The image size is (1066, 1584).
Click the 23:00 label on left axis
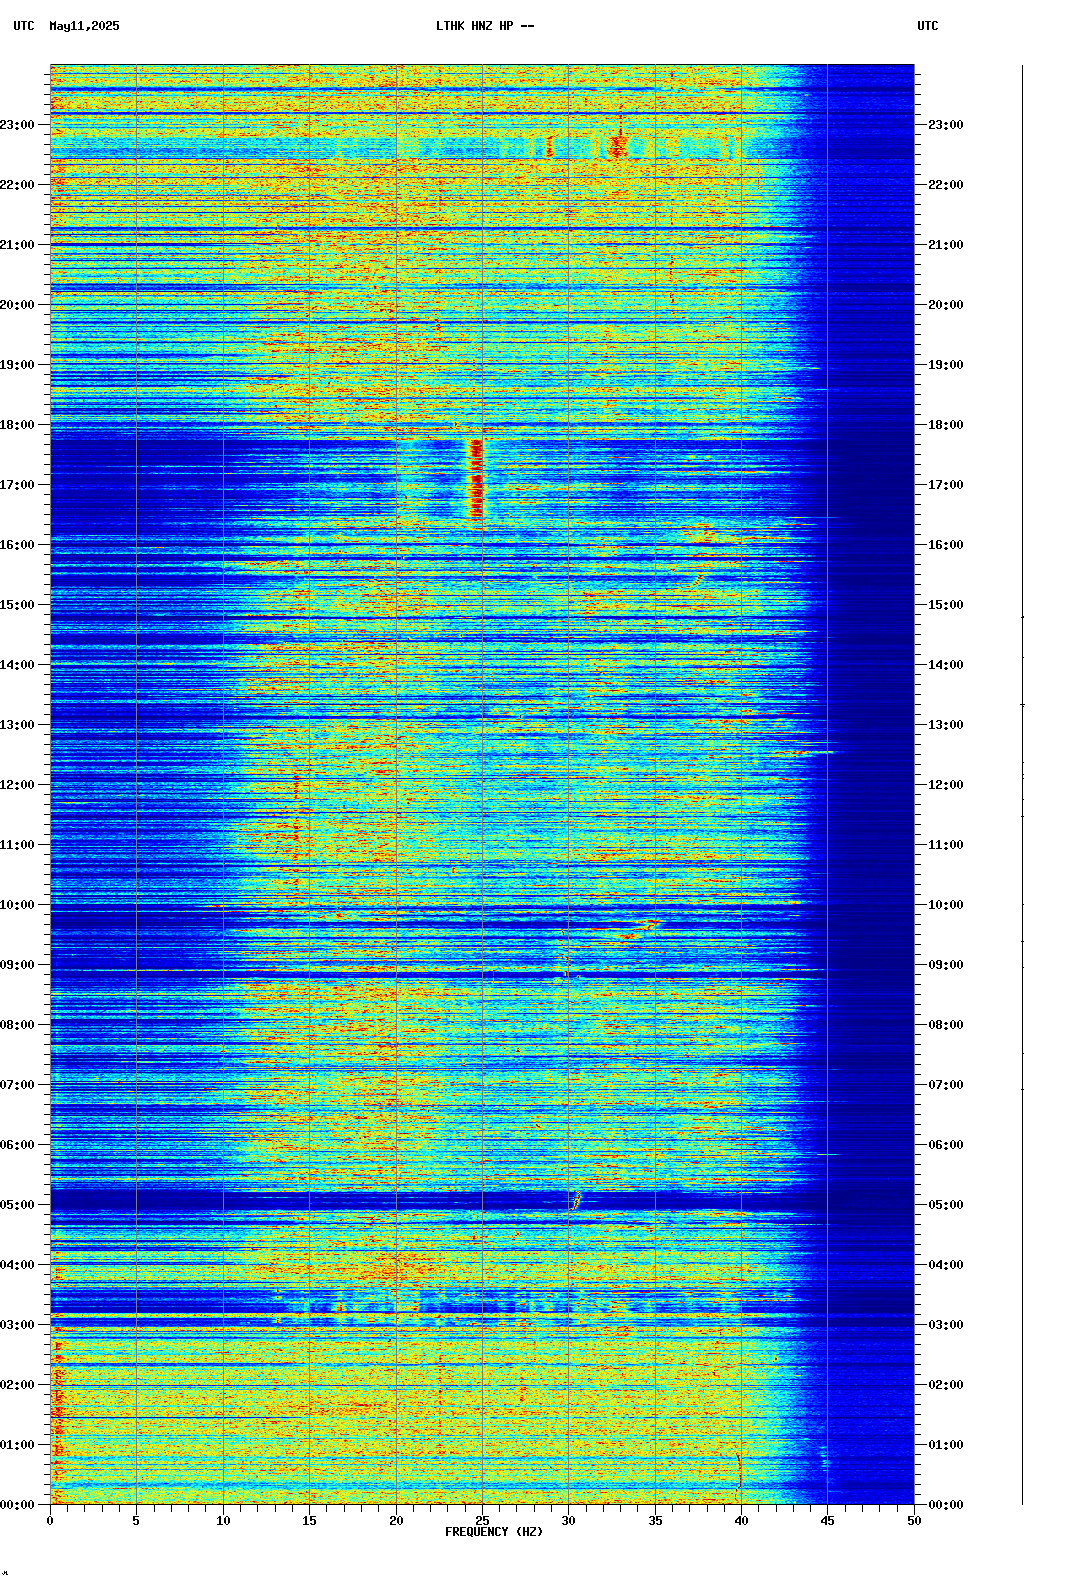click(x=17, y=125)
